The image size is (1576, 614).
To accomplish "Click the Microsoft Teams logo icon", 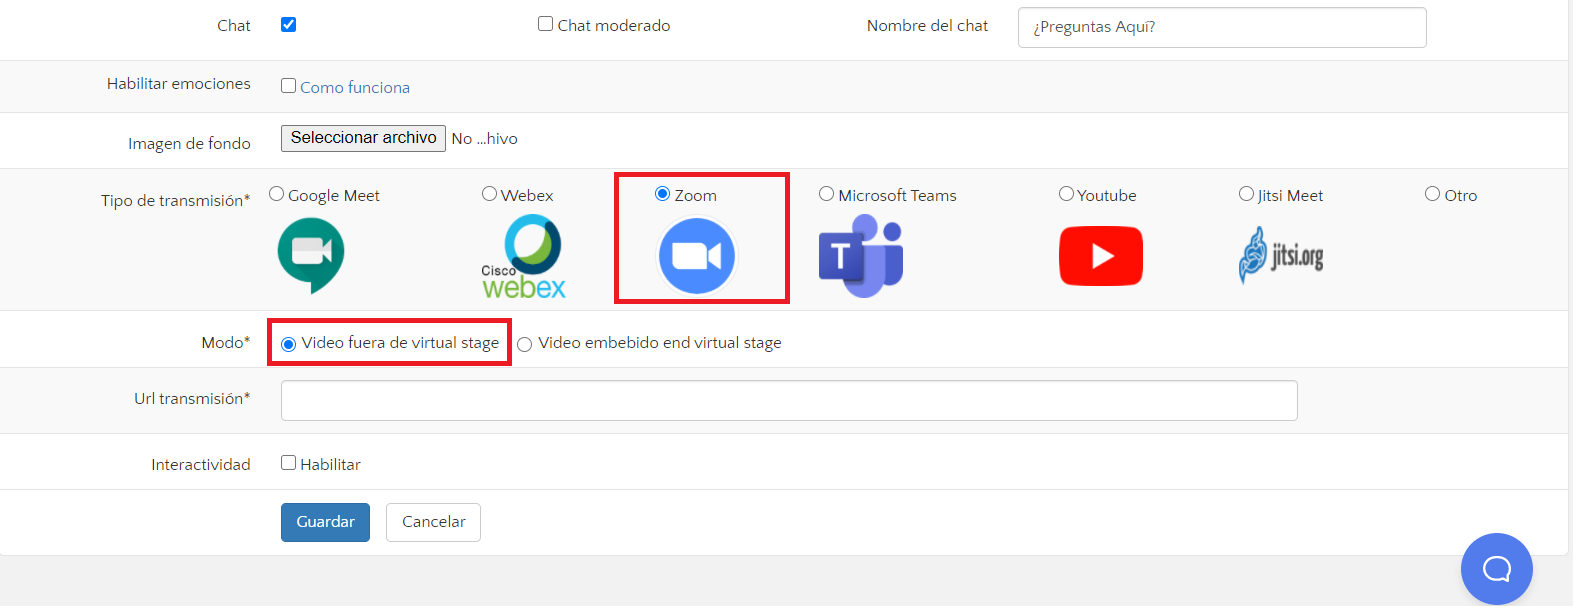I will pos(861,257).
